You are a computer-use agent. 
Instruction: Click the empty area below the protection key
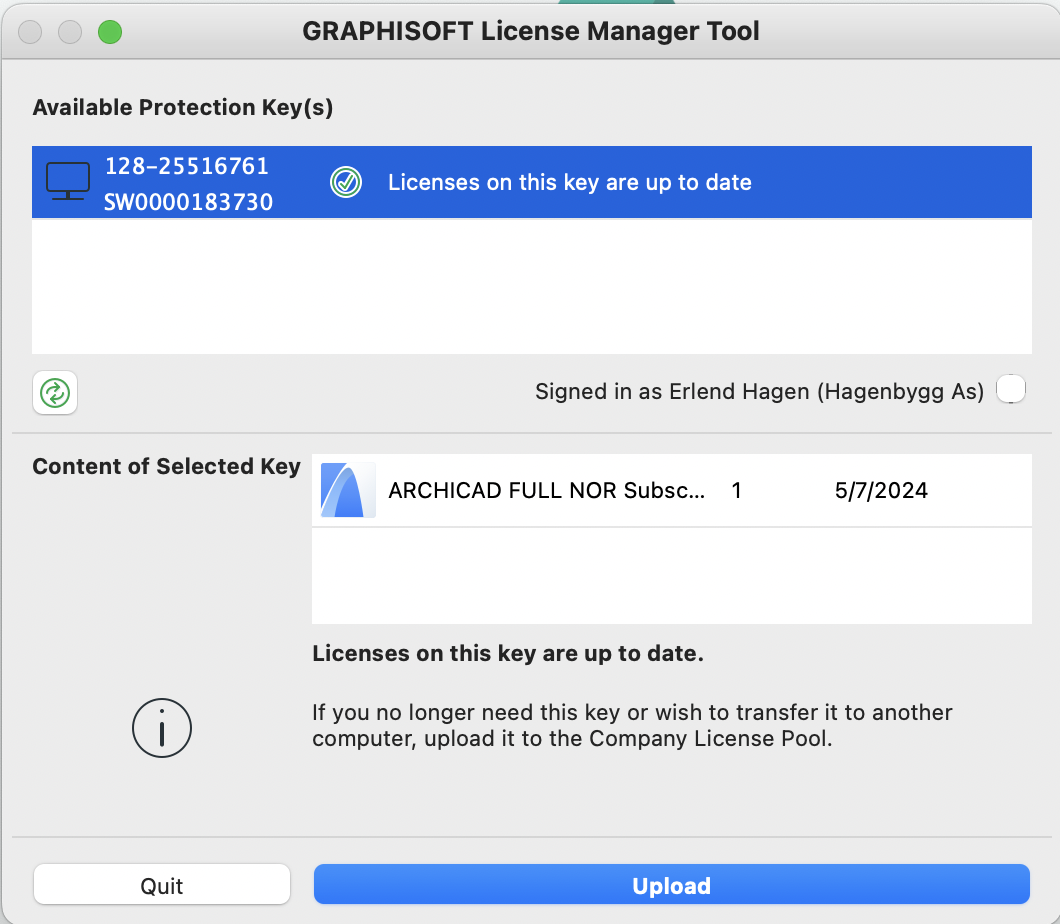tap(531, 285)
